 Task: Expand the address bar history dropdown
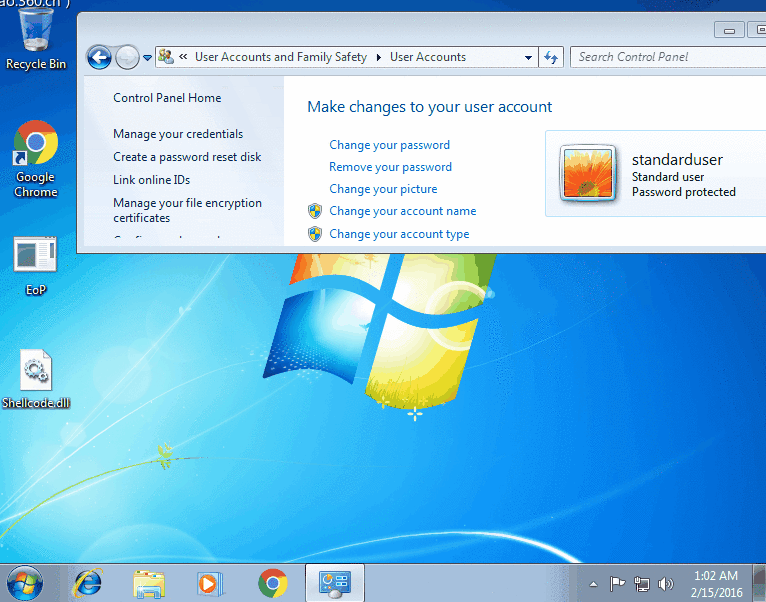point(529,58)
